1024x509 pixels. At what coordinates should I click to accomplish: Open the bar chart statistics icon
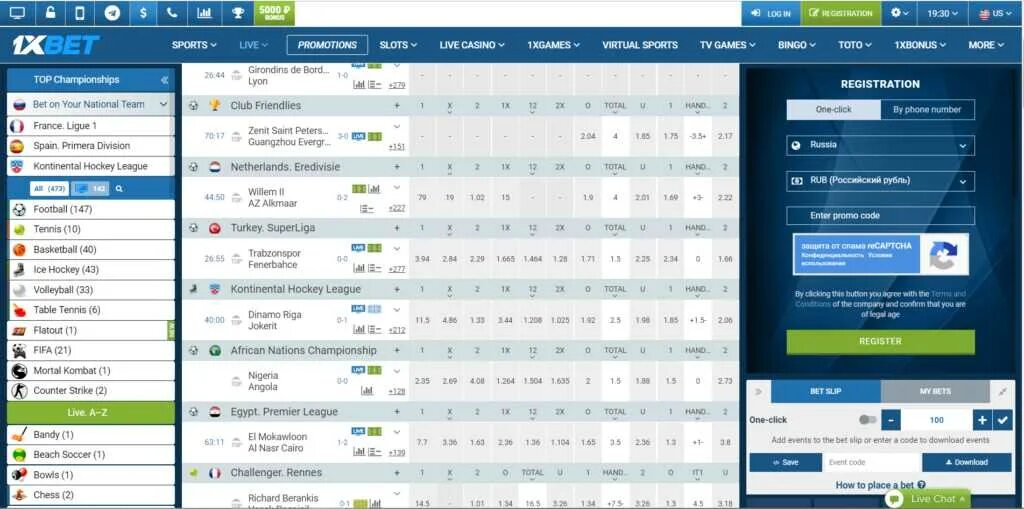204,13
